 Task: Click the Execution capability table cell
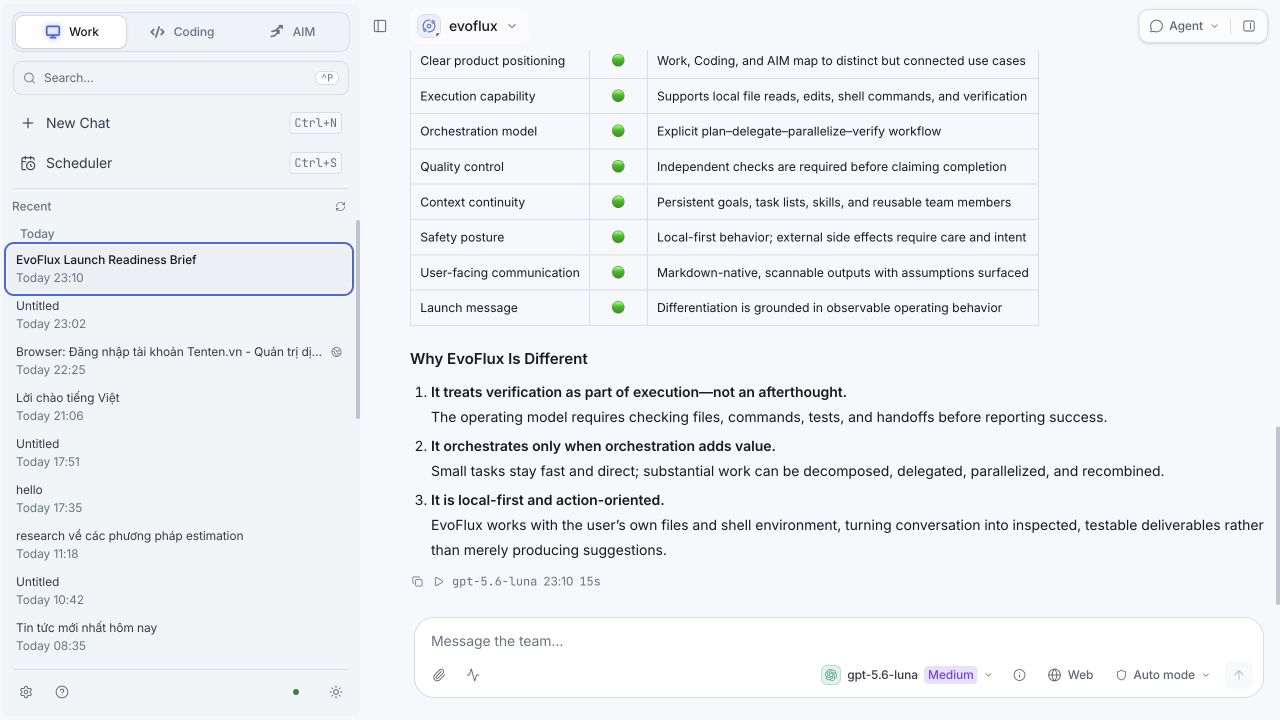point(500,96)
